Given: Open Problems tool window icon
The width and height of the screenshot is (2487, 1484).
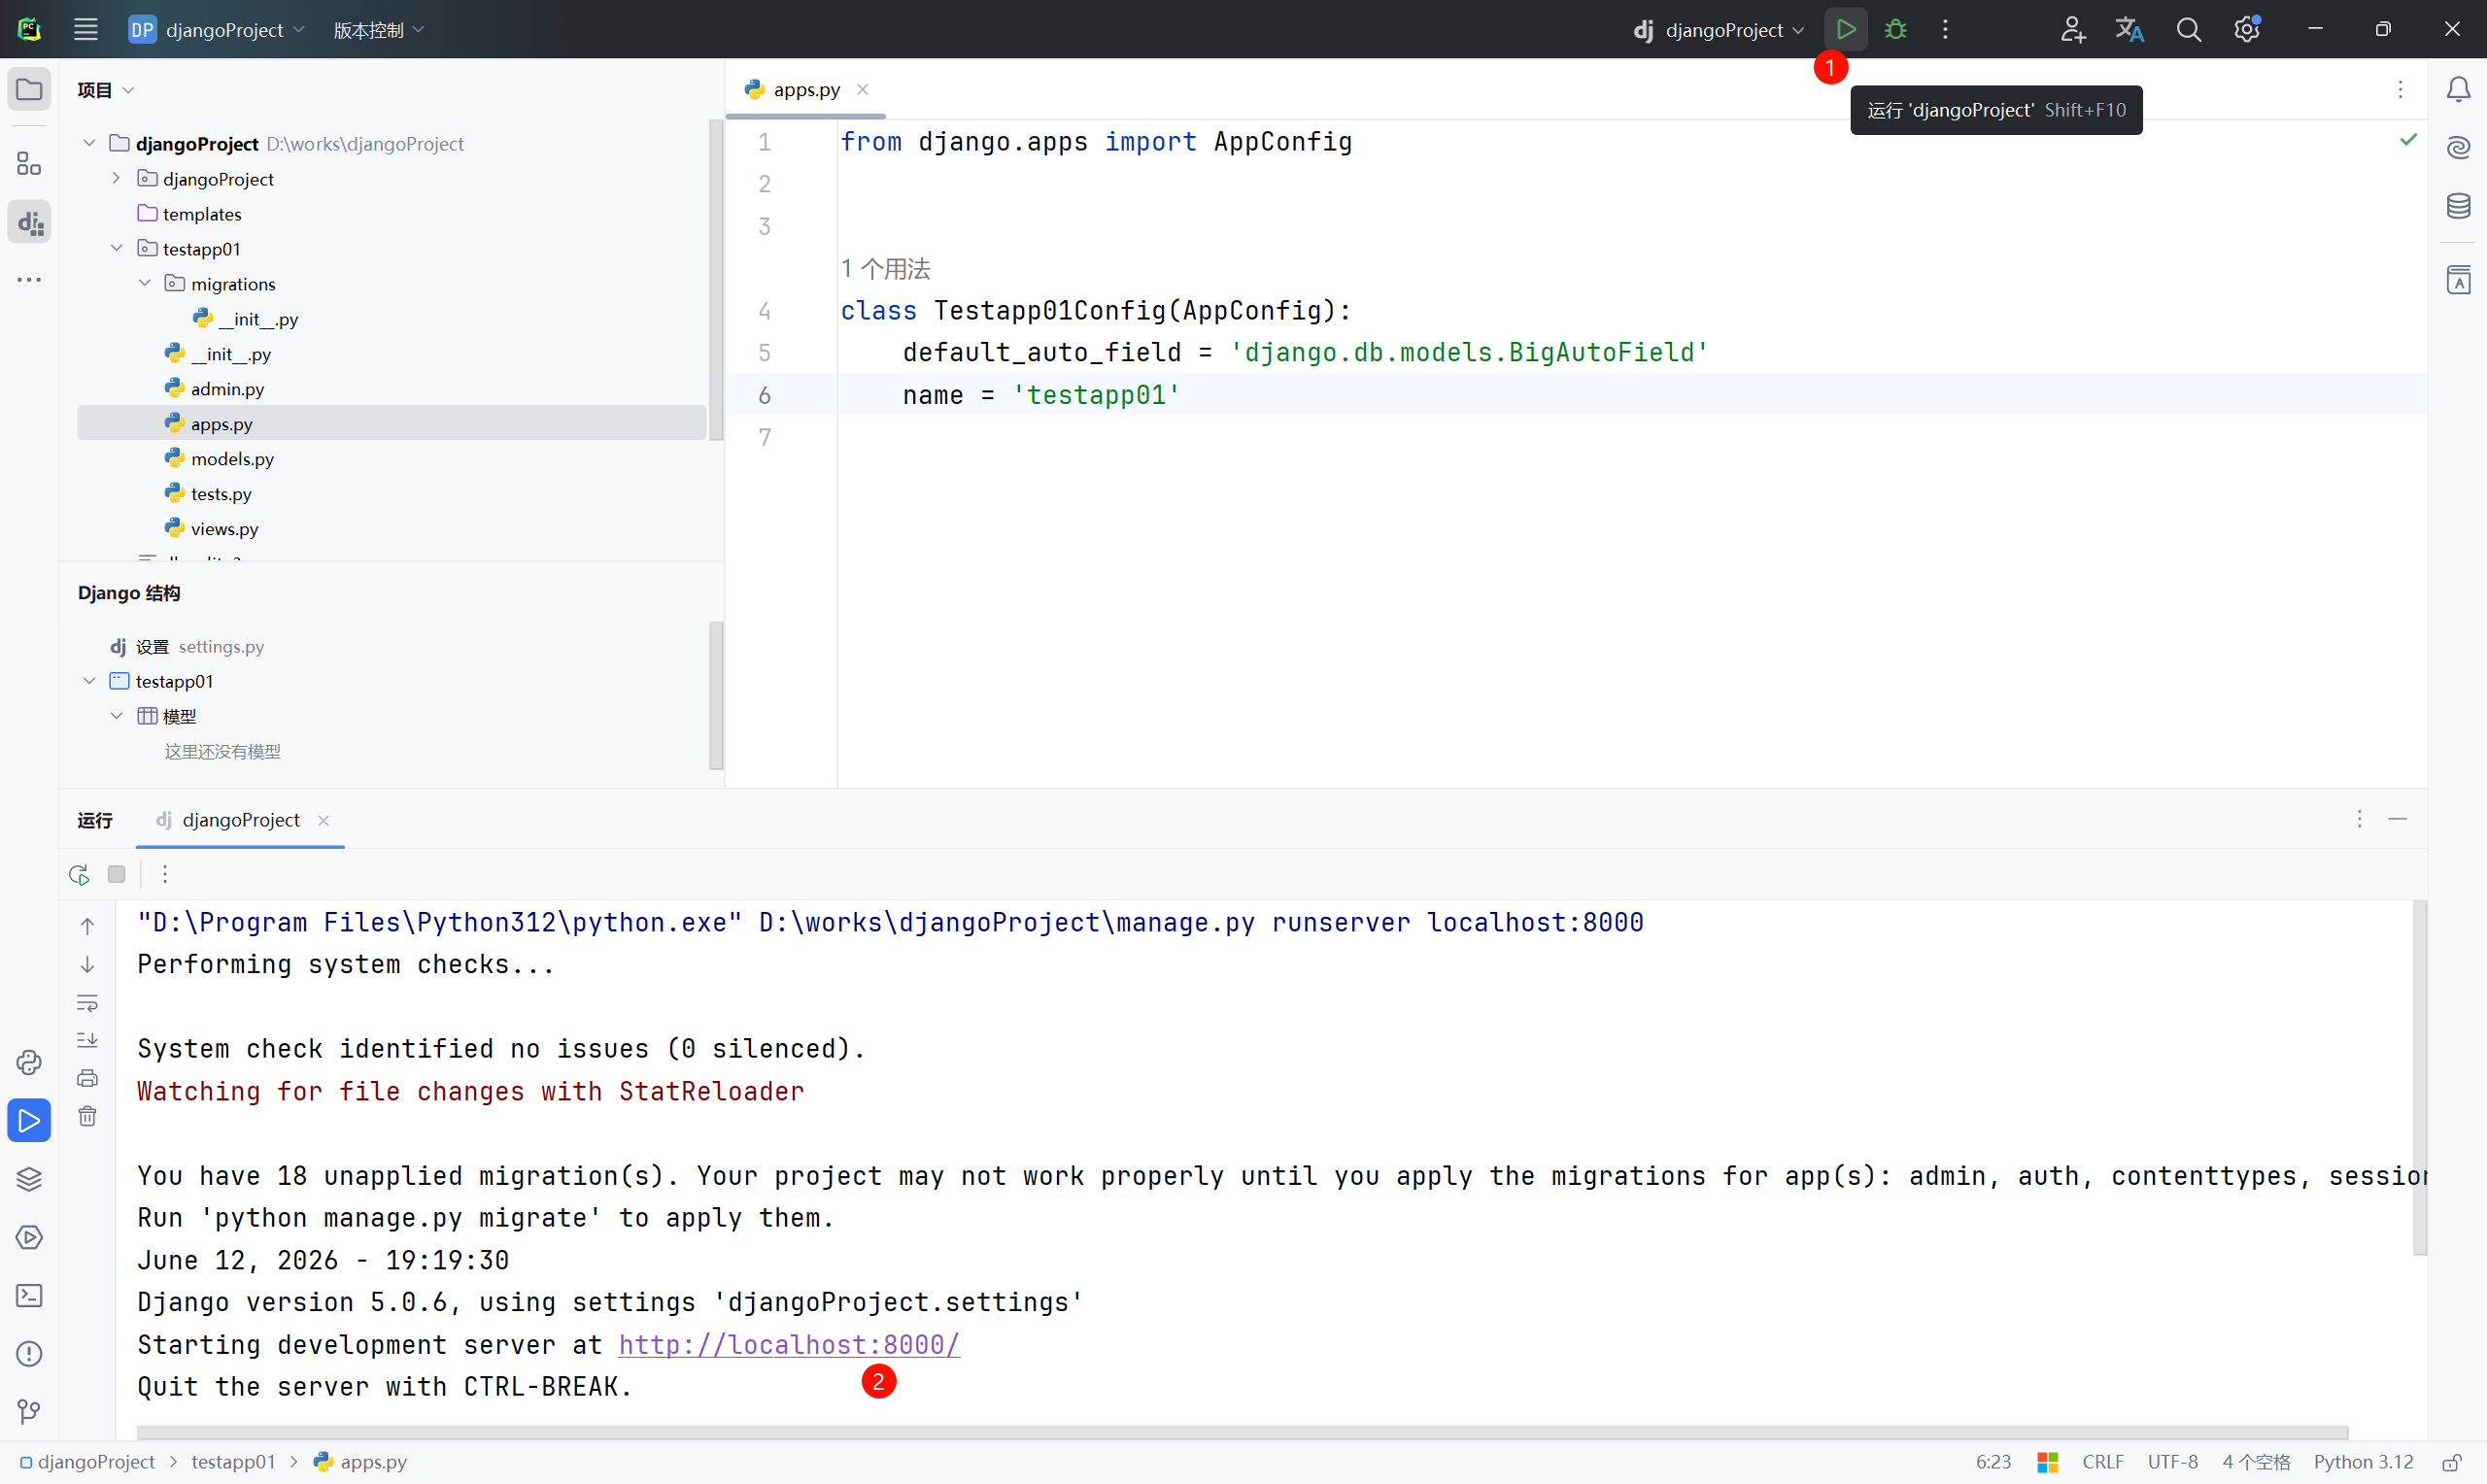Looking at the screenshot, I should point(29,1354).
